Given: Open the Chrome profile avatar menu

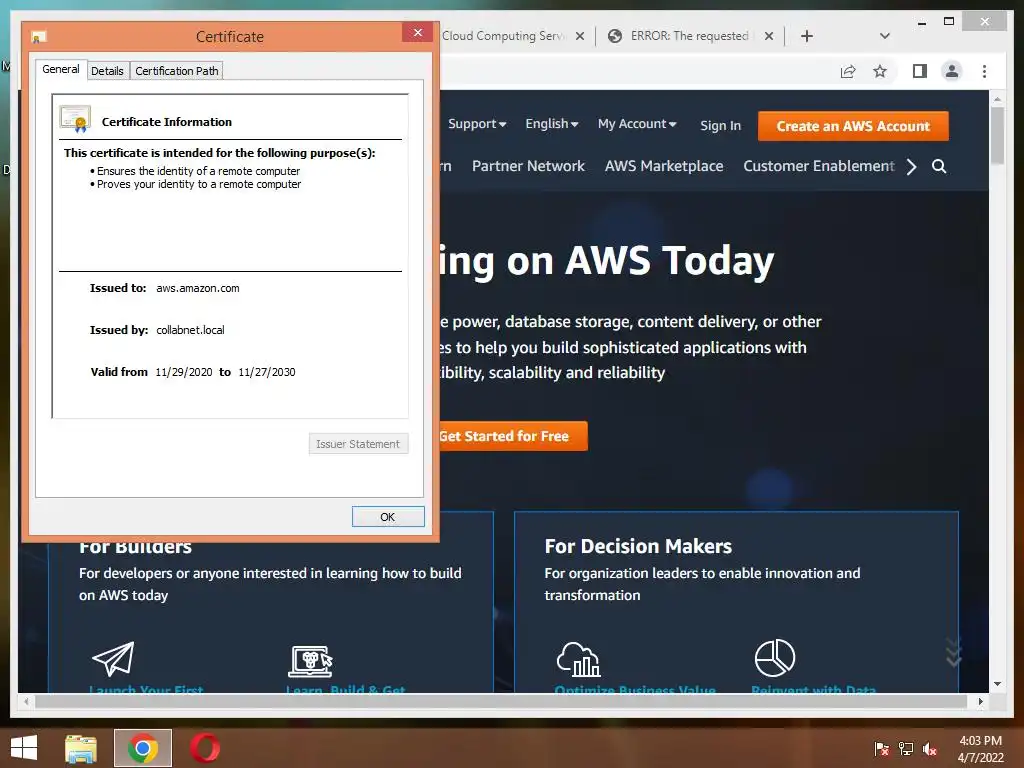Looking at the screenshot, I should (952, 71).
